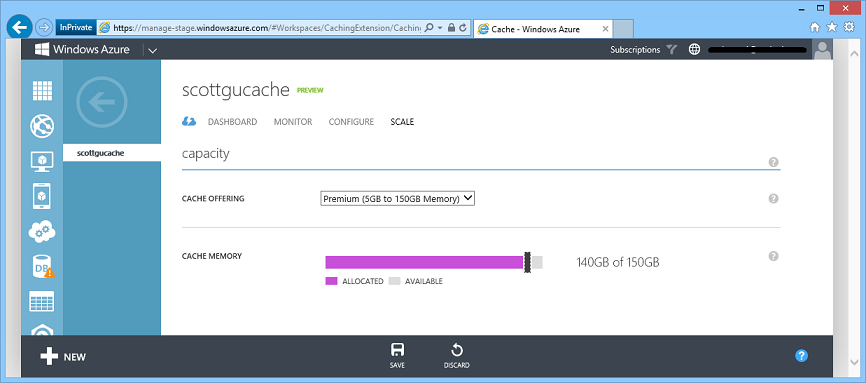866x383 pixels.
Task: Click the Subscriptions link
Action: (x=635, y=50)
